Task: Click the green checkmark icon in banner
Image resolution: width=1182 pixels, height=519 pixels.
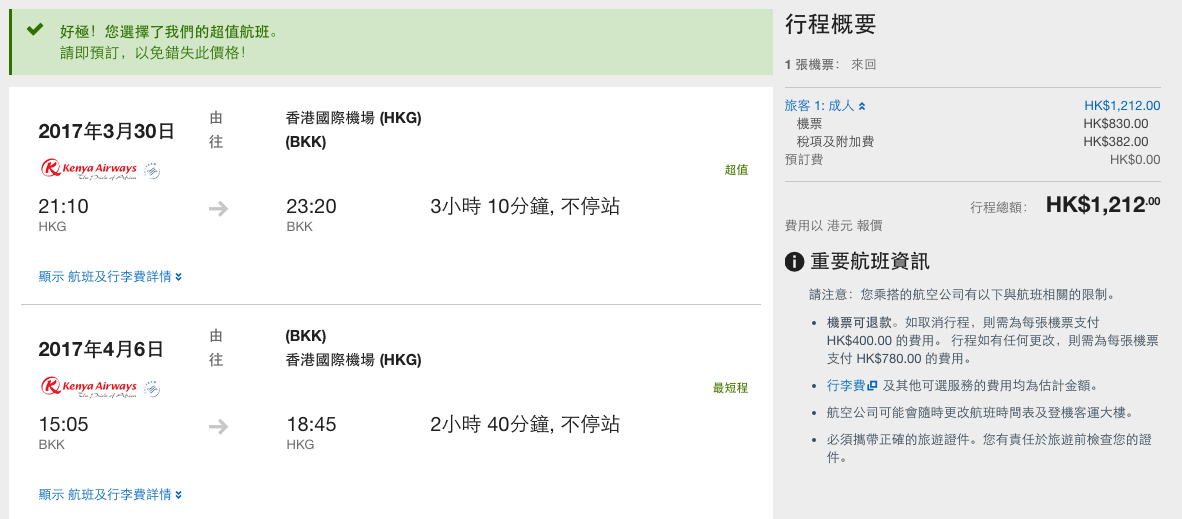Action: tap(34, 30)
